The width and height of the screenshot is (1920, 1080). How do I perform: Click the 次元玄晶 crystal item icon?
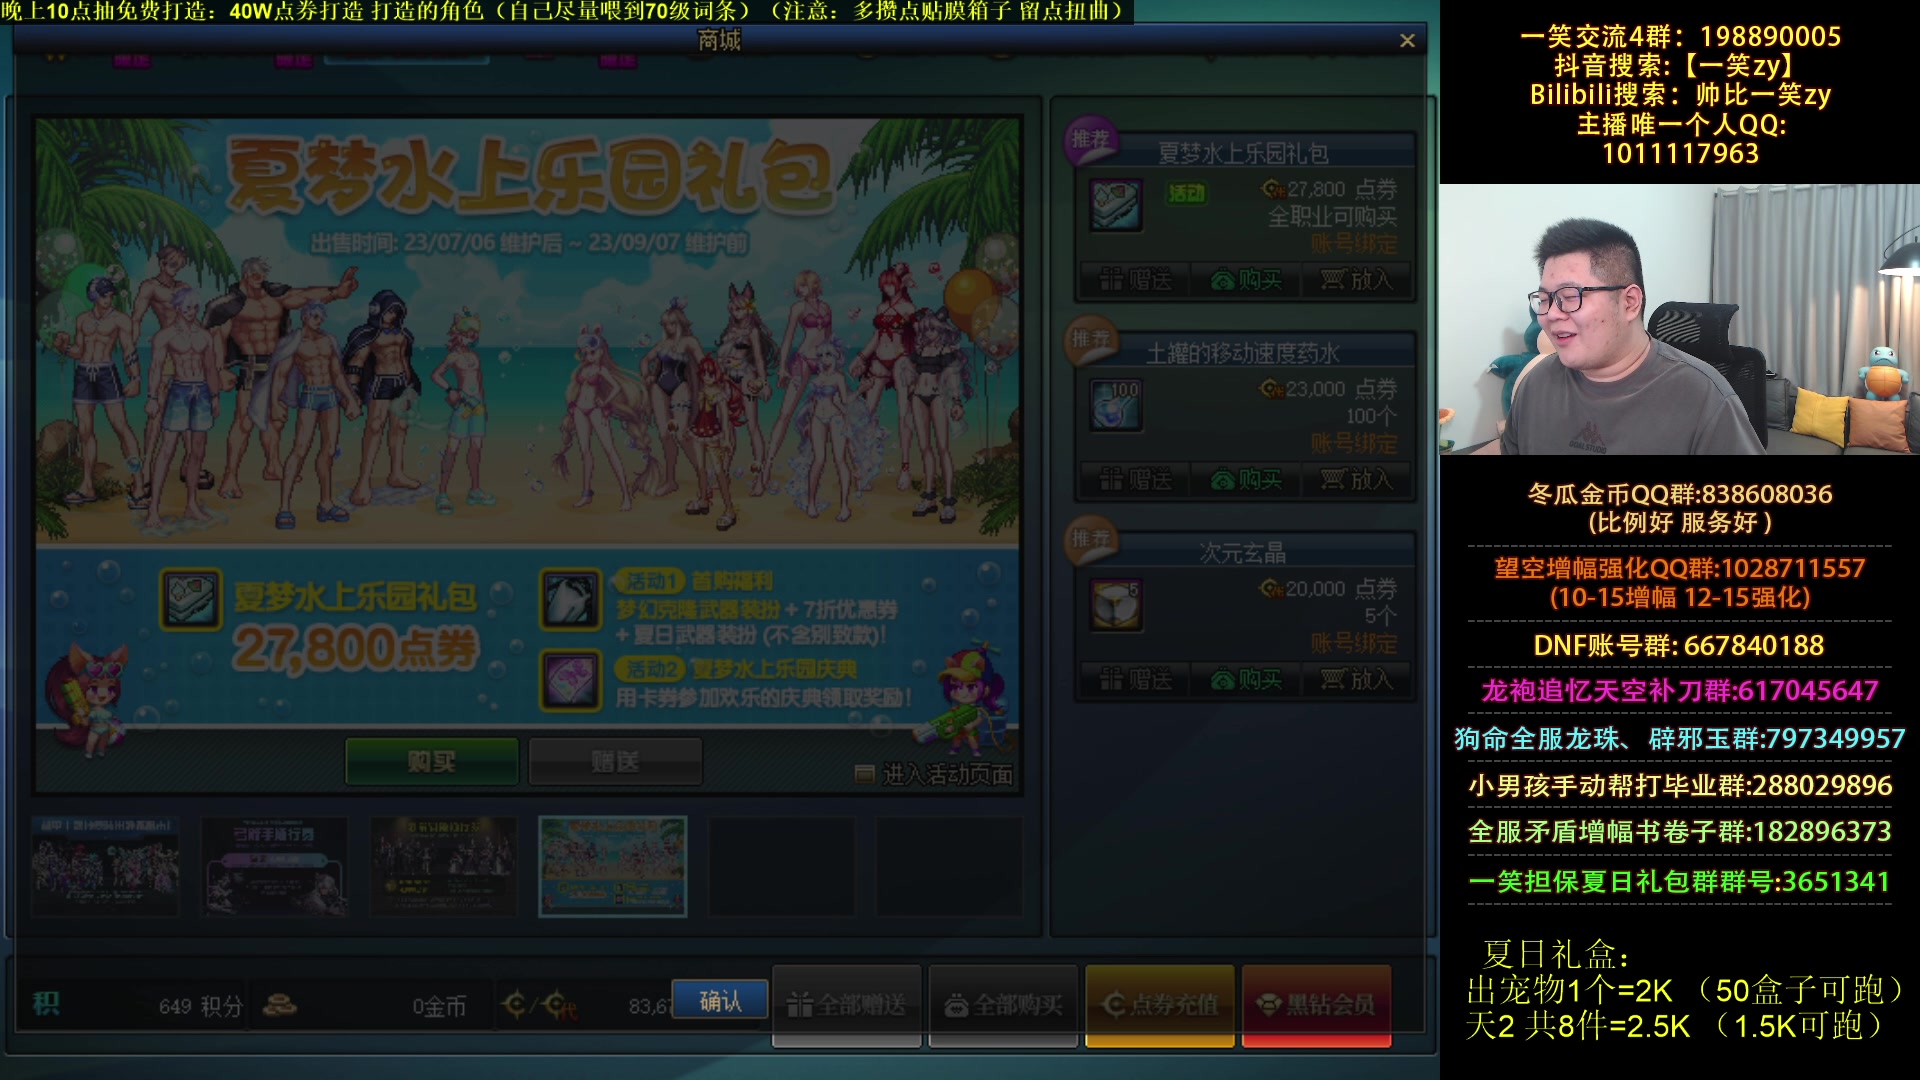click(1116, 605)
